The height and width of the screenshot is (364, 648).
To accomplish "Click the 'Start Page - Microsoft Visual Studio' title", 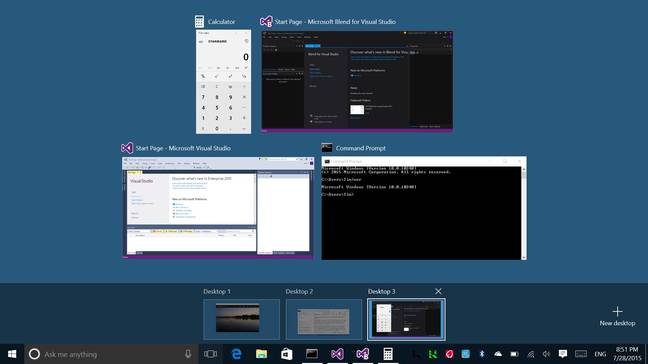I will pyautogui.click(x=183, y=148).
